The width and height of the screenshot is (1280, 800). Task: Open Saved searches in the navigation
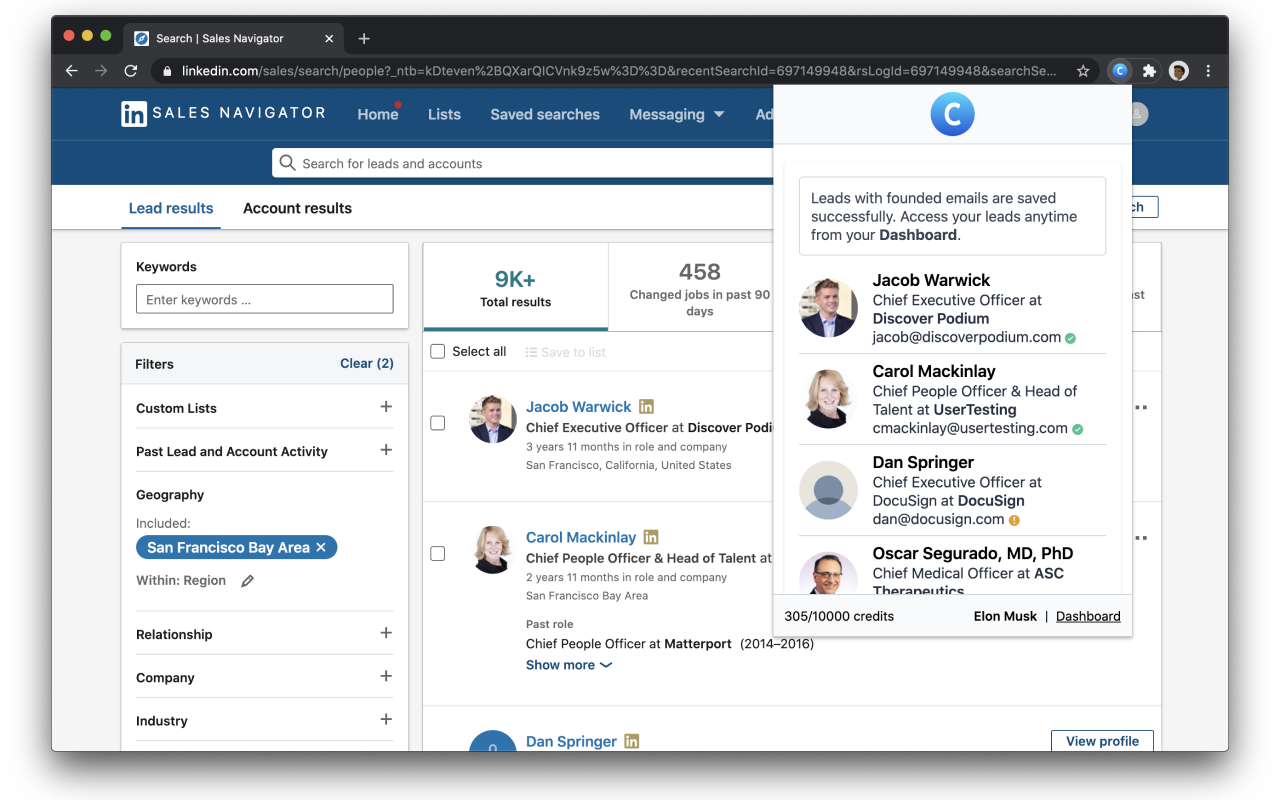(545, 114)
